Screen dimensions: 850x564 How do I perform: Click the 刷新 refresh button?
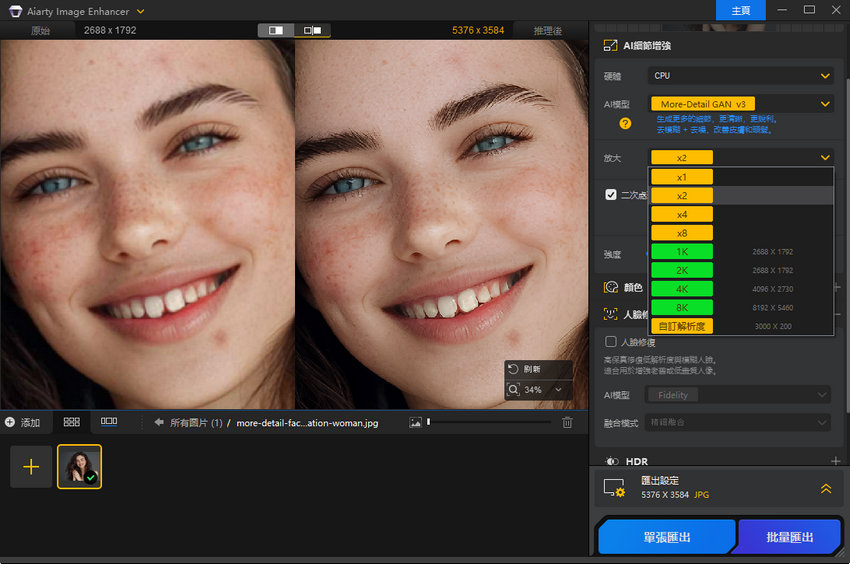pos(538,369)
